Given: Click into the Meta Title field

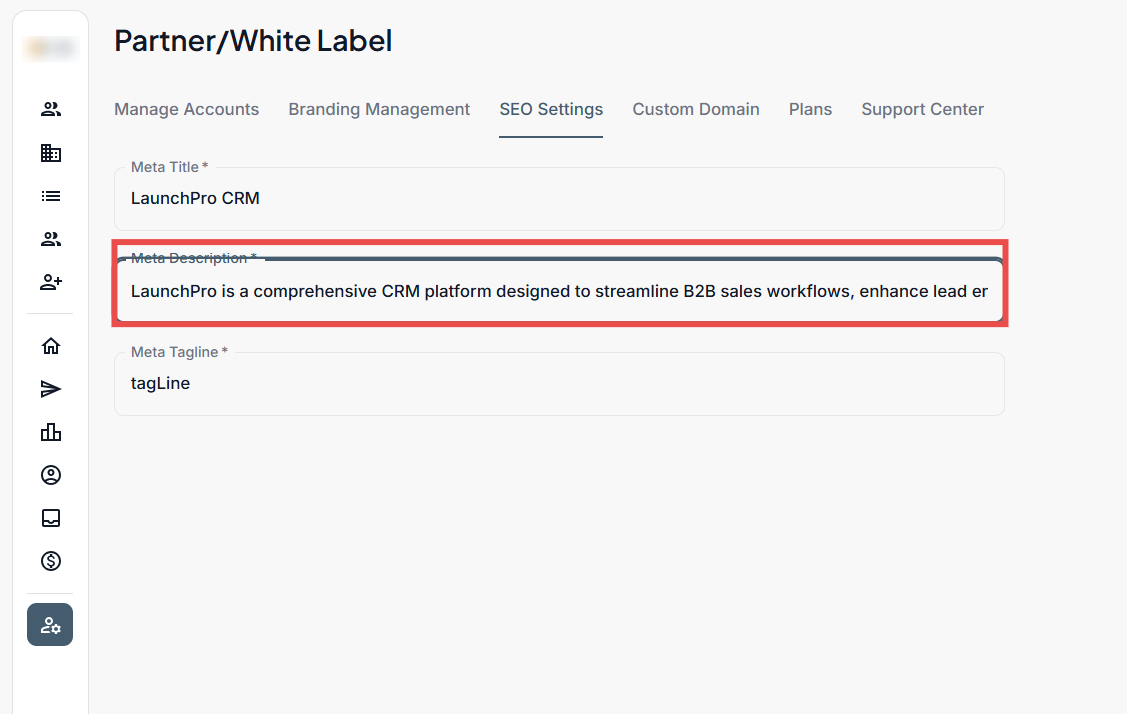Looking at the screenshot, I should pyautogui.click(x=559, y=199).
